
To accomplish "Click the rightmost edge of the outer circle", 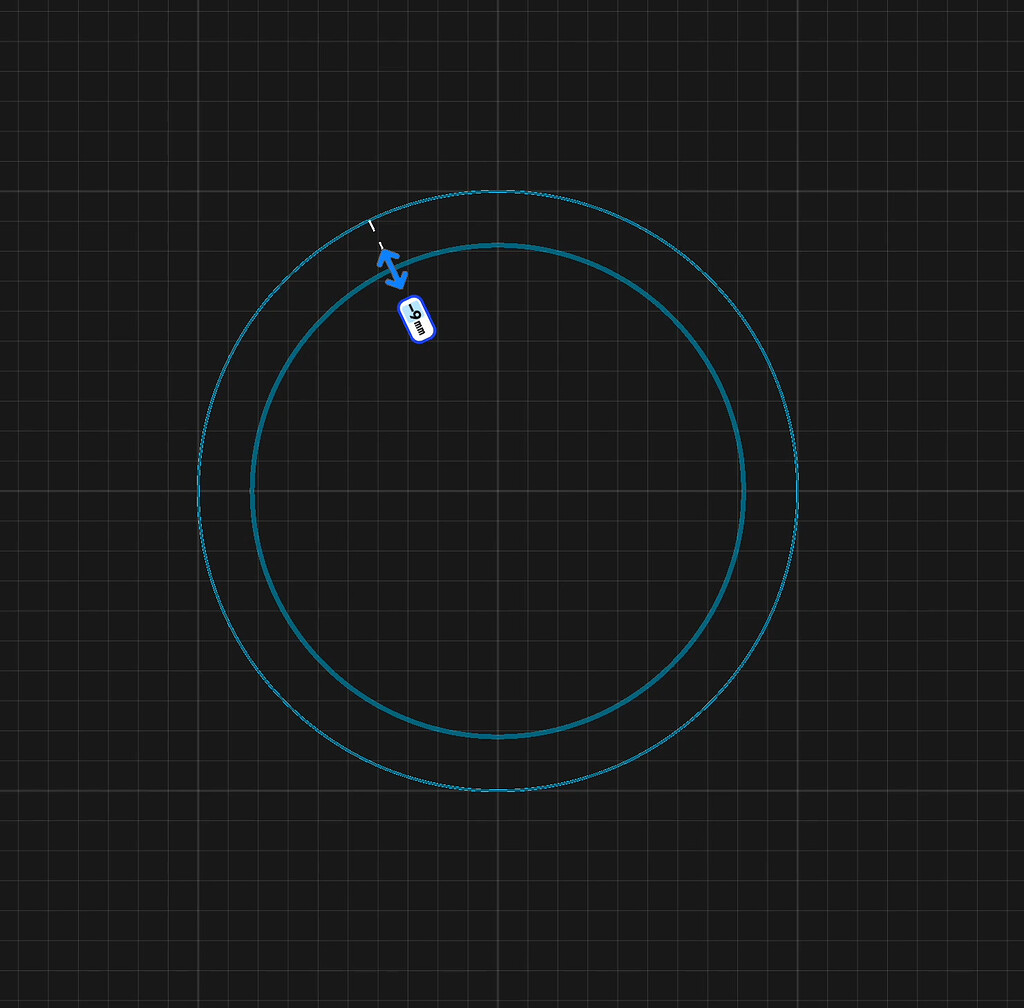I will coord(798,490).
